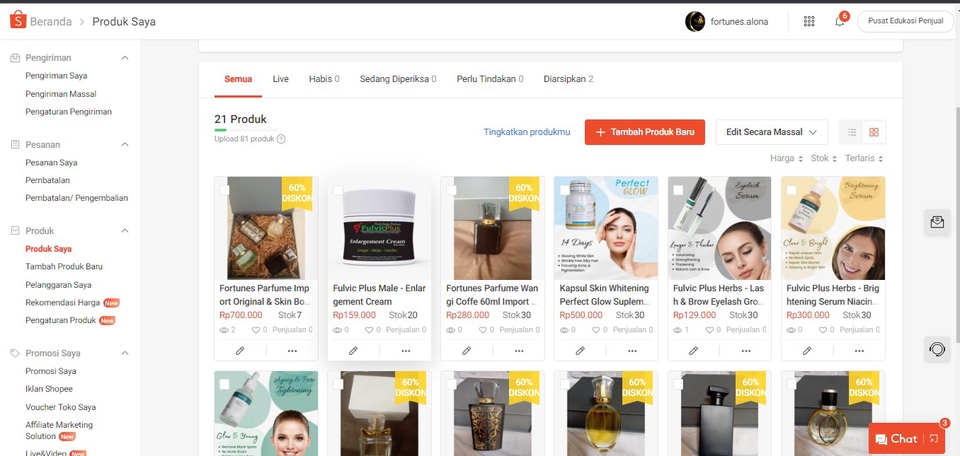This screenshot has width=960, height=456.
Task: Open Voucher Toko Saya sidebar link
Action: point(61,407)
